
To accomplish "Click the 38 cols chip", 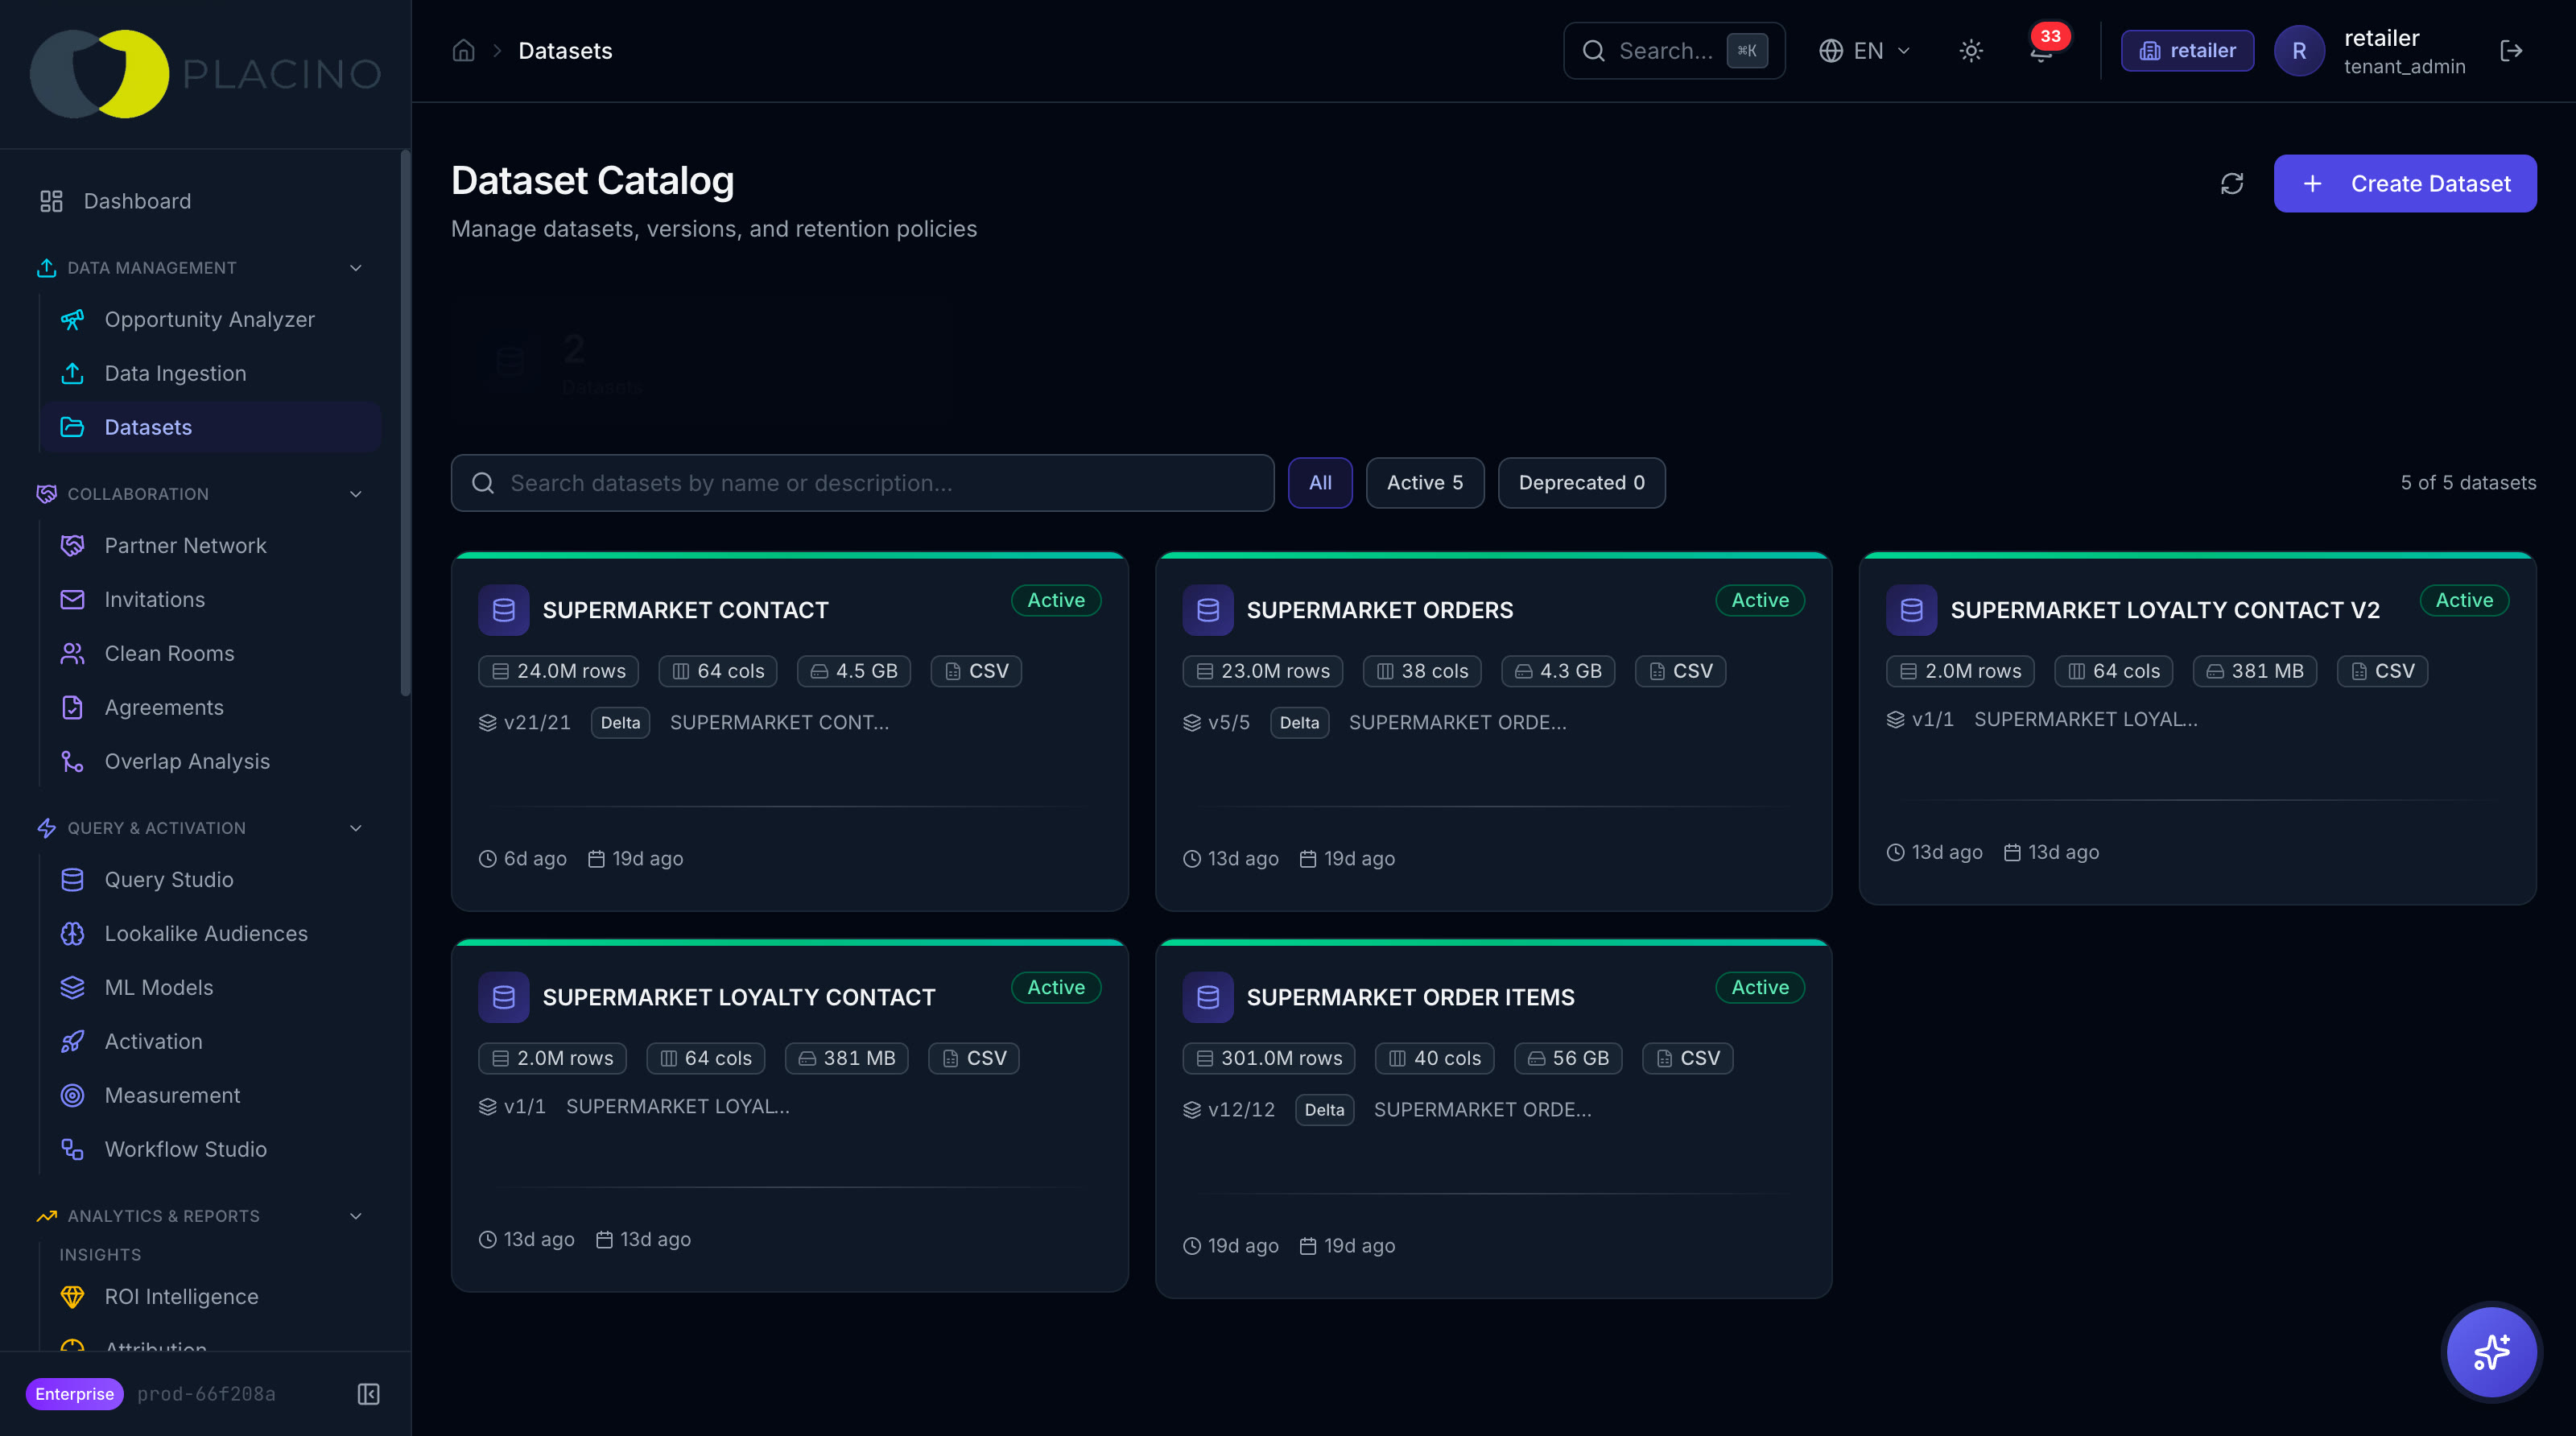I will click(x=1421, y=671).
